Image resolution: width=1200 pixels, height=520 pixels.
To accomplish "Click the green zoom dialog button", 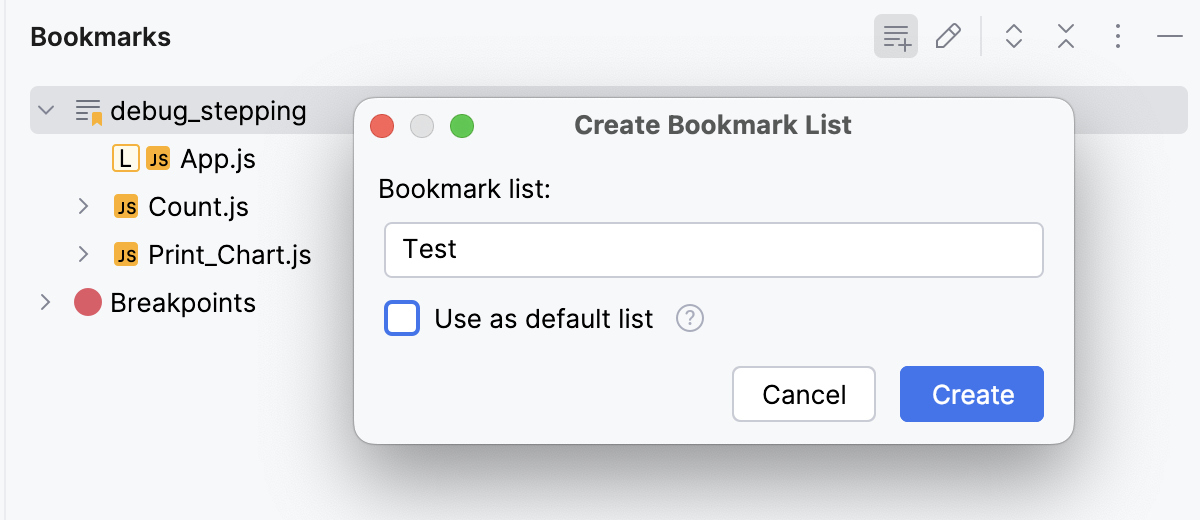I will click(x=462, y=126).
